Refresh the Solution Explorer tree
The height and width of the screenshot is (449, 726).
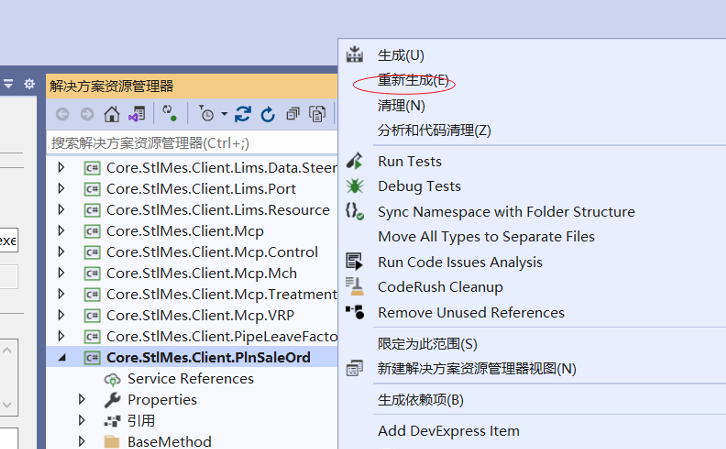pyautogui.click(x=267, y=114)
